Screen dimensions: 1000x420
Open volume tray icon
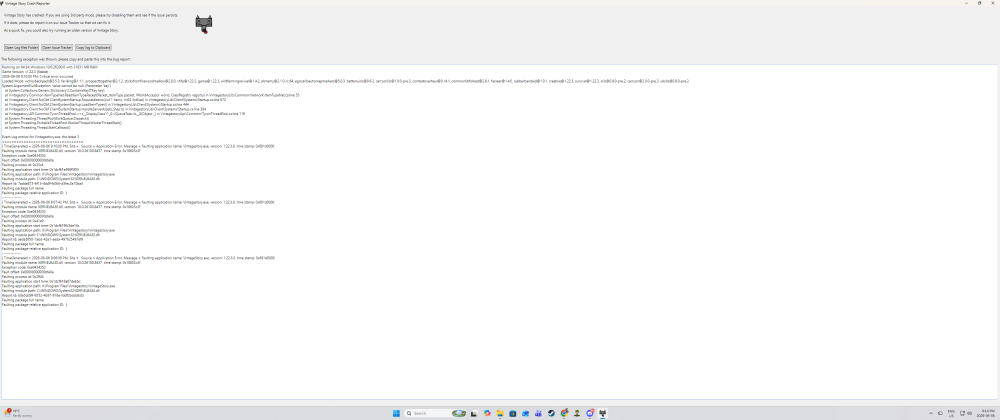[969, 413]
